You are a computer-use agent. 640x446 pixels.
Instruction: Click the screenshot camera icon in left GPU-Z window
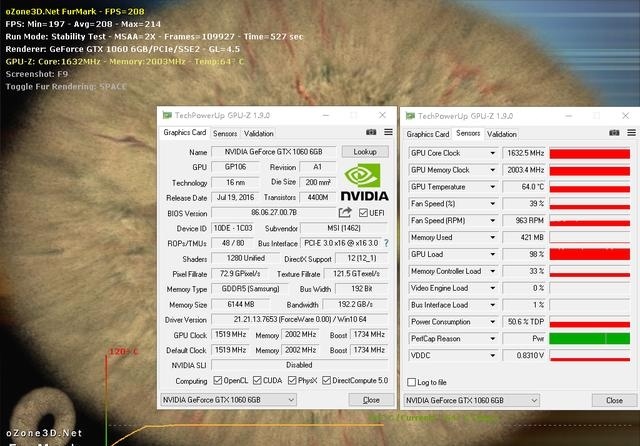click(x=371, y=132)
